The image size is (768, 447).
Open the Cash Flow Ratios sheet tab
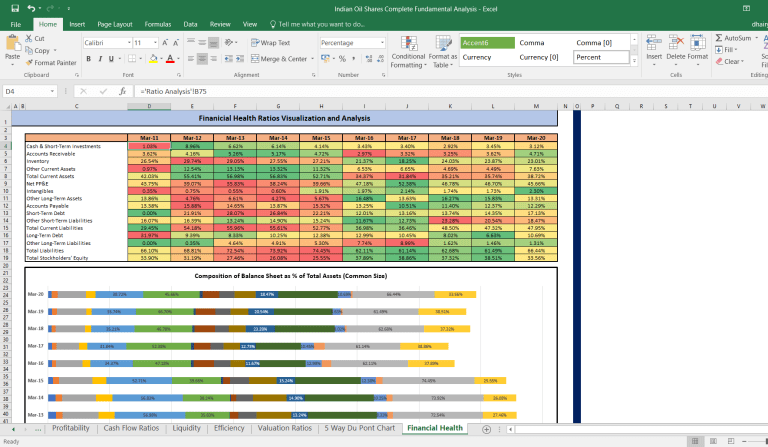coord(131,428)
